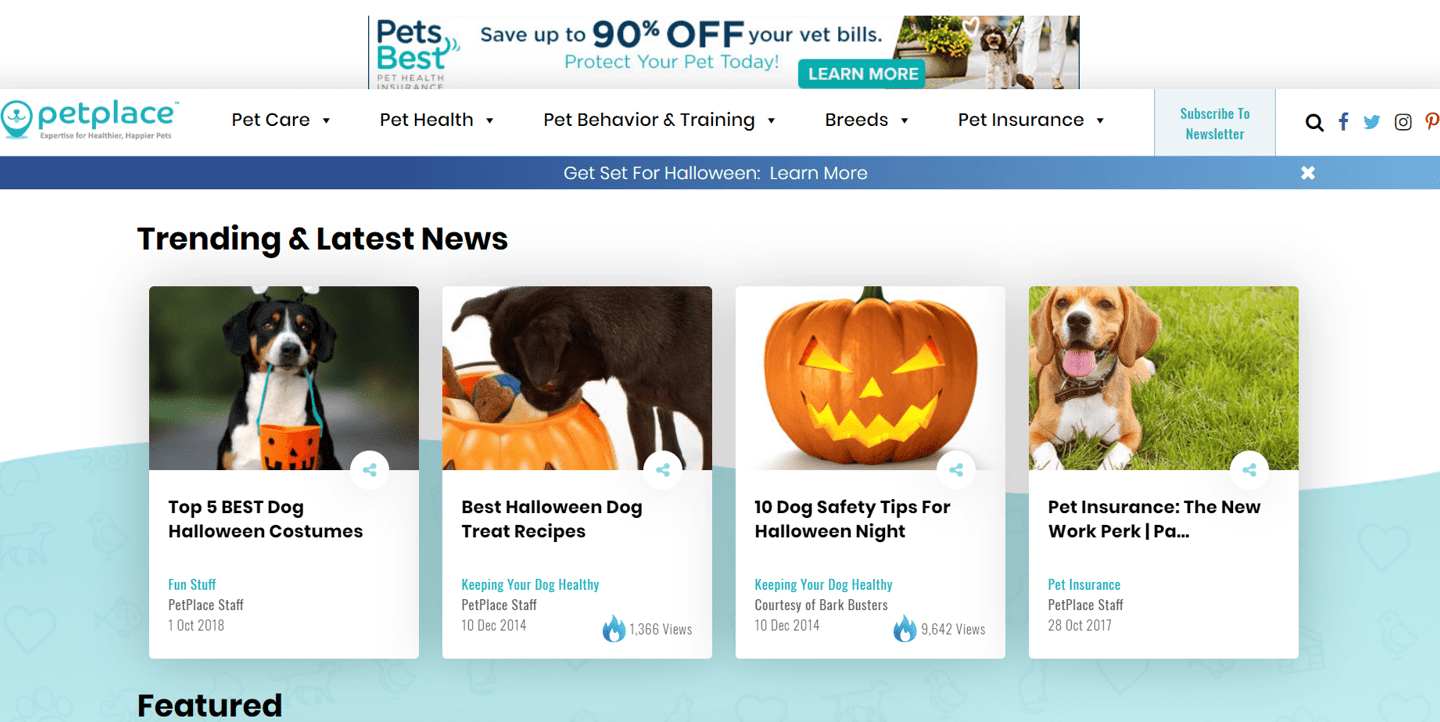This screenshot has height=722, width=1440.
Task: Share the Dog Safety Tips article
Action: click(x=956, y=470)
